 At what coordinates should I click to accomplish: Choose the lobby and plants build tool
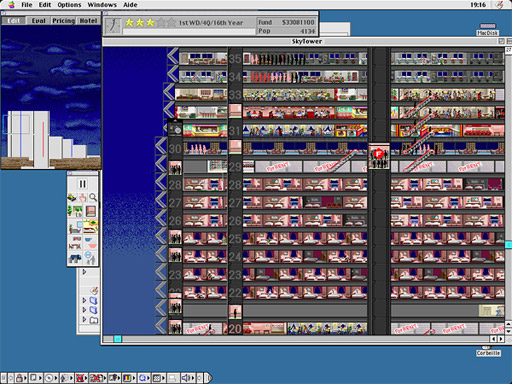(x=75, y=211)
